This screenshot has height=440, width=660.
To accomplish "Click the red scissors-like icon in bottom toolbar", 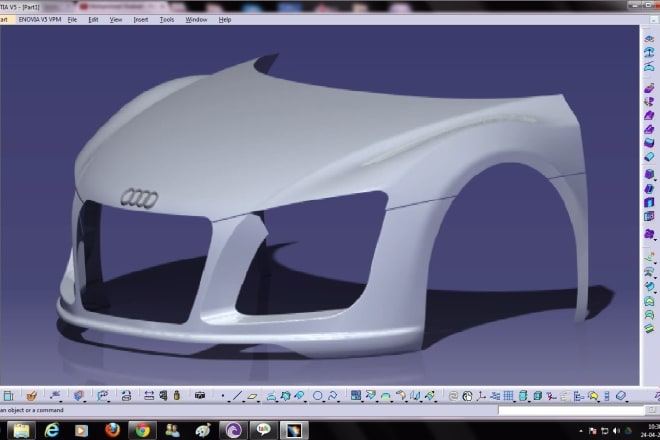I will pos(551,396).
